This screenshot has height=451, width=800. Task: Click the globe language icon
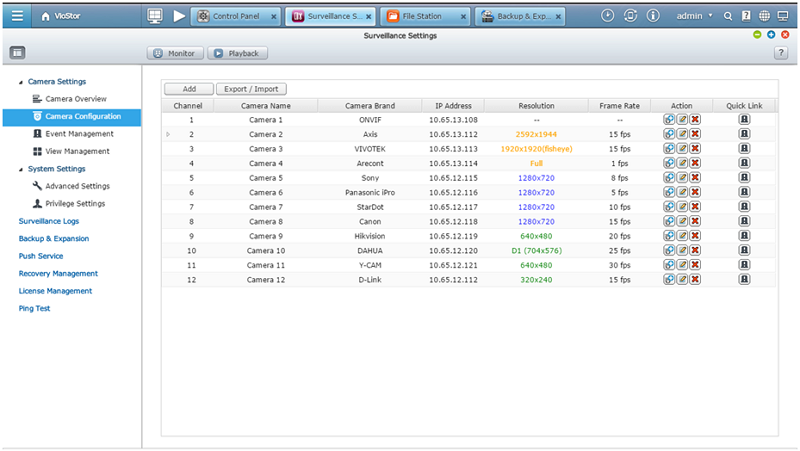(764, 16)
